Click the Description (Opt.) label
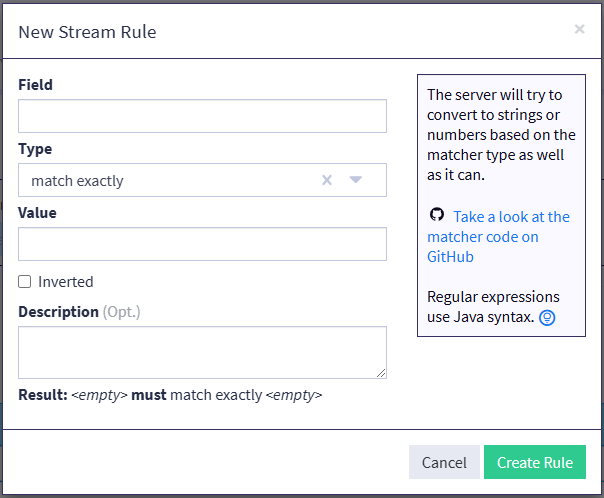Viewport: 604px width, 498px height. (79, 312)
